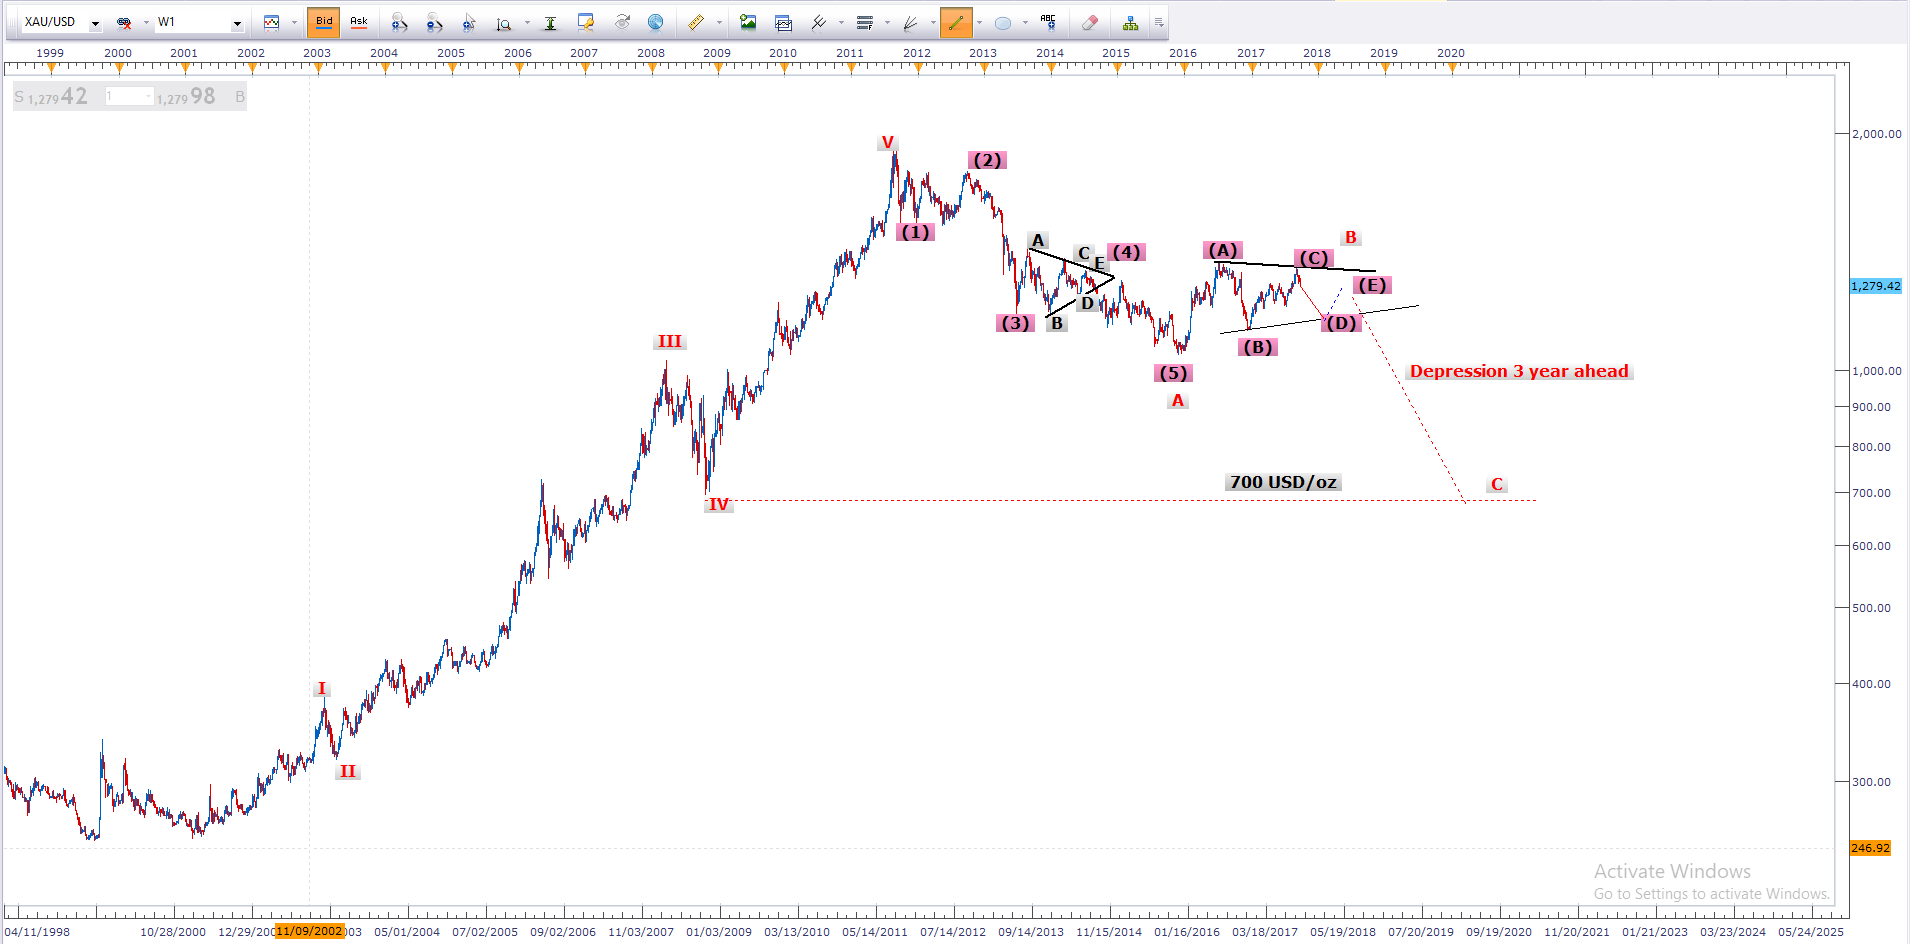1910x944 pixels.
Task: Click the add image icon
Action: pyautogui.click(x=748, y=22)
